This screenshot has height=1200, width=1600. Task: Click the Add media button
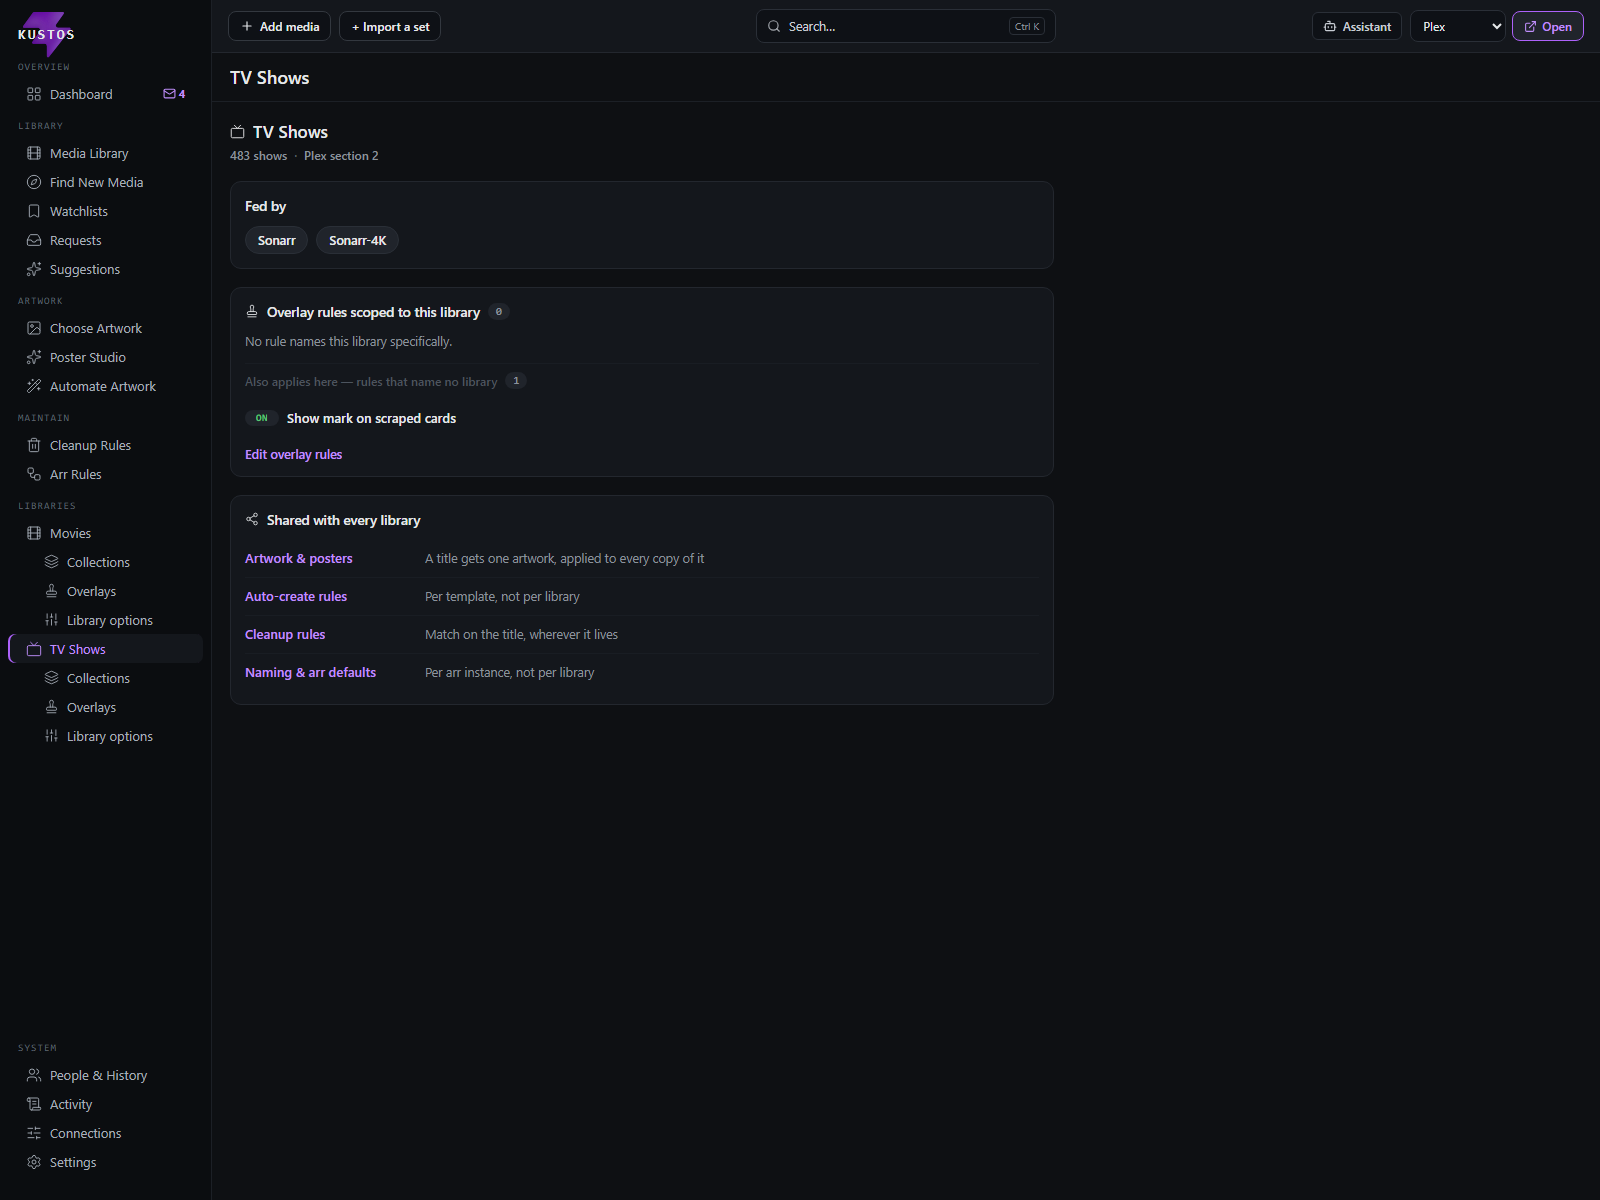click(x=279, y=27)
